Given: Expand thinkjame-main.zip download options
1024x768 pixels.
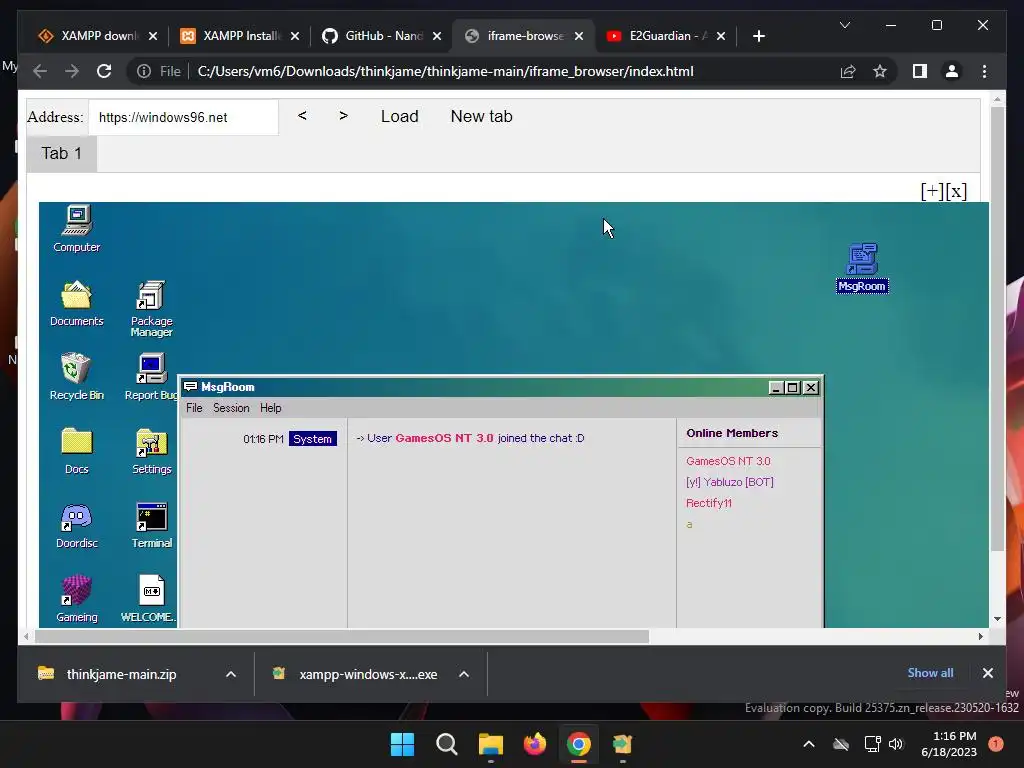Looking at the screenshot, I should click(231, 674).
